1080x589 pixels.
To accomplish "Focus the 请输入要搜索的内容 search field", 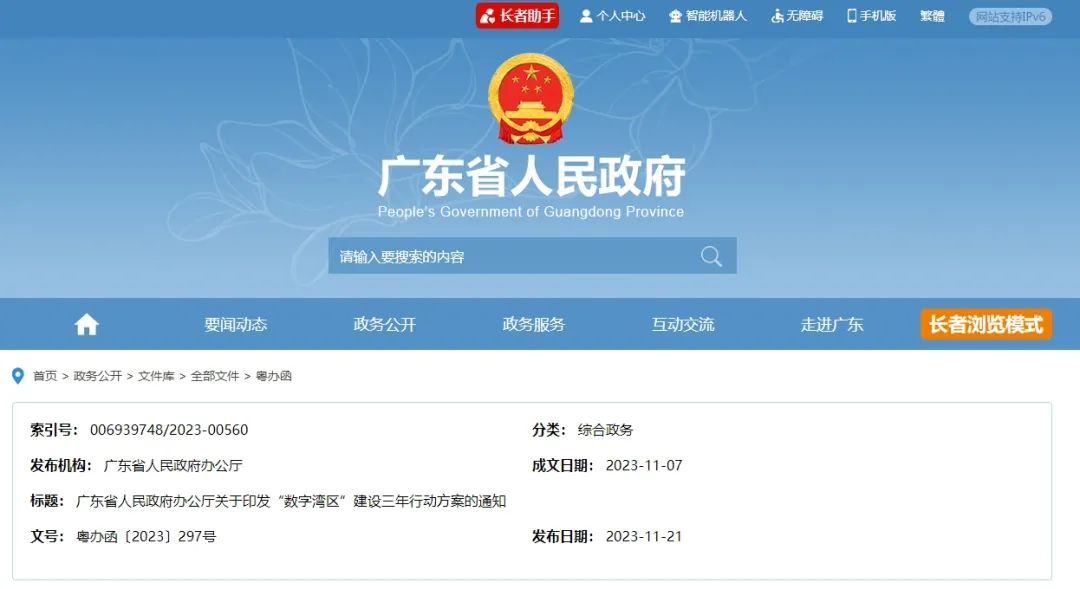I will tap(513, 256).
